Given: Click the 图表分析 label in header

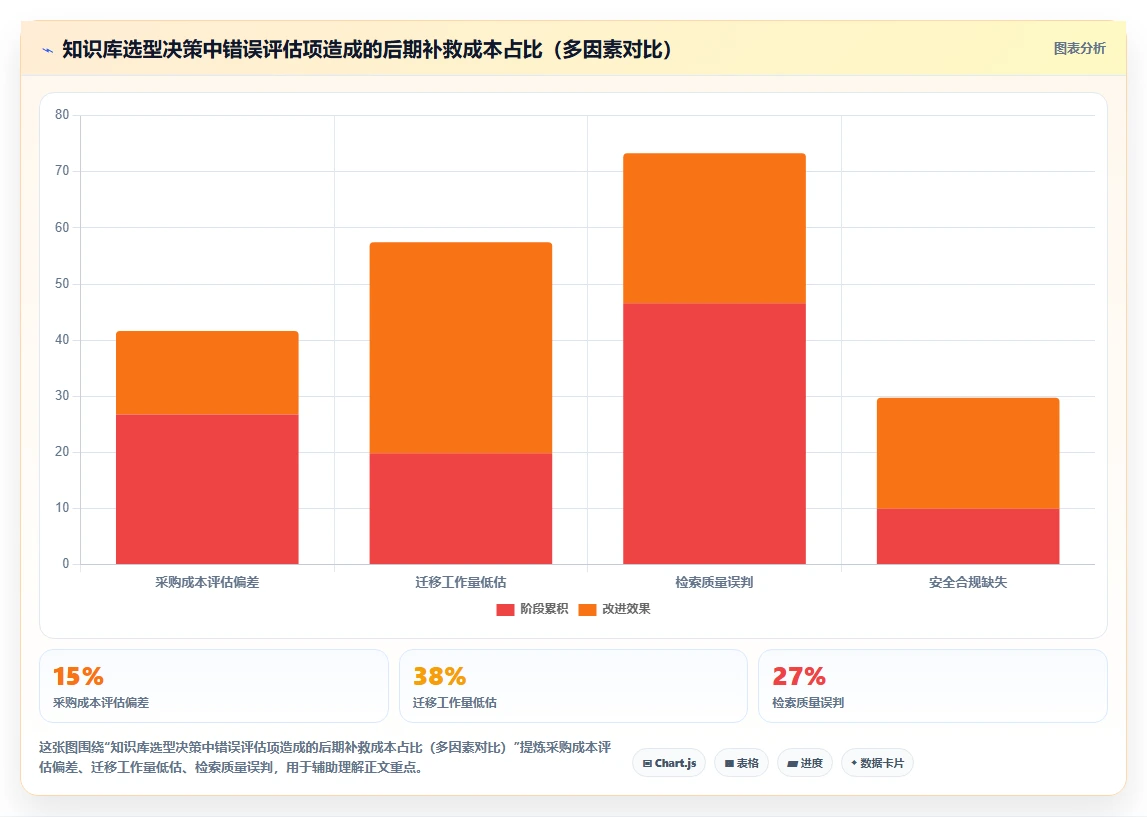Looking at the screenshot, I should [x=1079, y=48].
